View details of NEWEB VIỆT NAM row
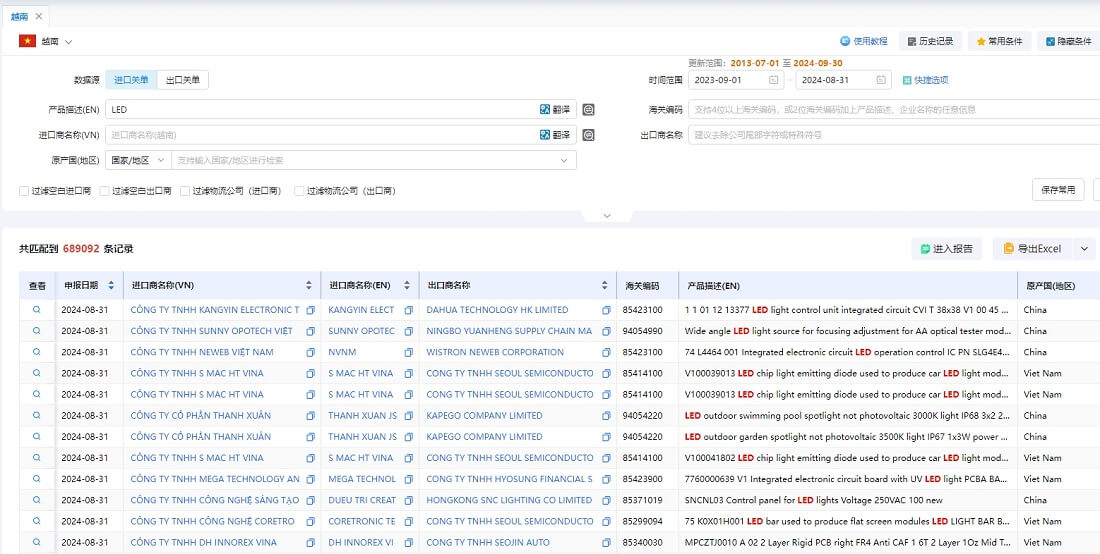 (36, 352)
